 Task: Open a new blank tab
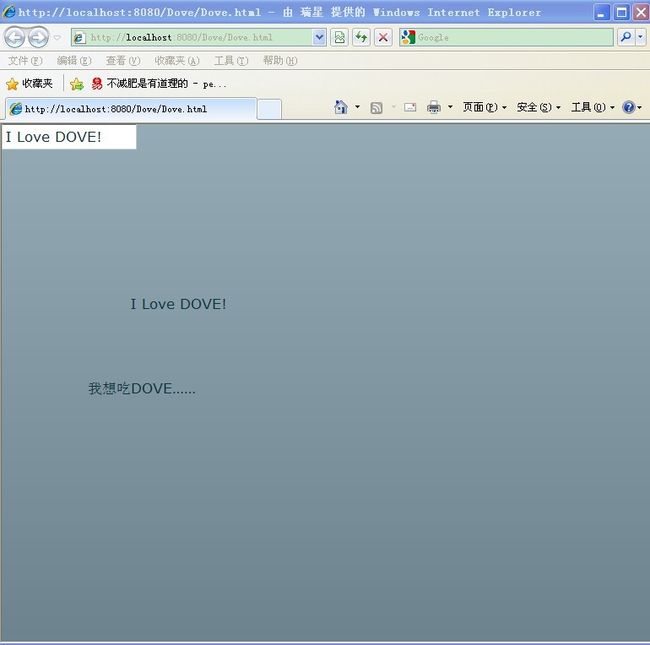pos(269,109)
